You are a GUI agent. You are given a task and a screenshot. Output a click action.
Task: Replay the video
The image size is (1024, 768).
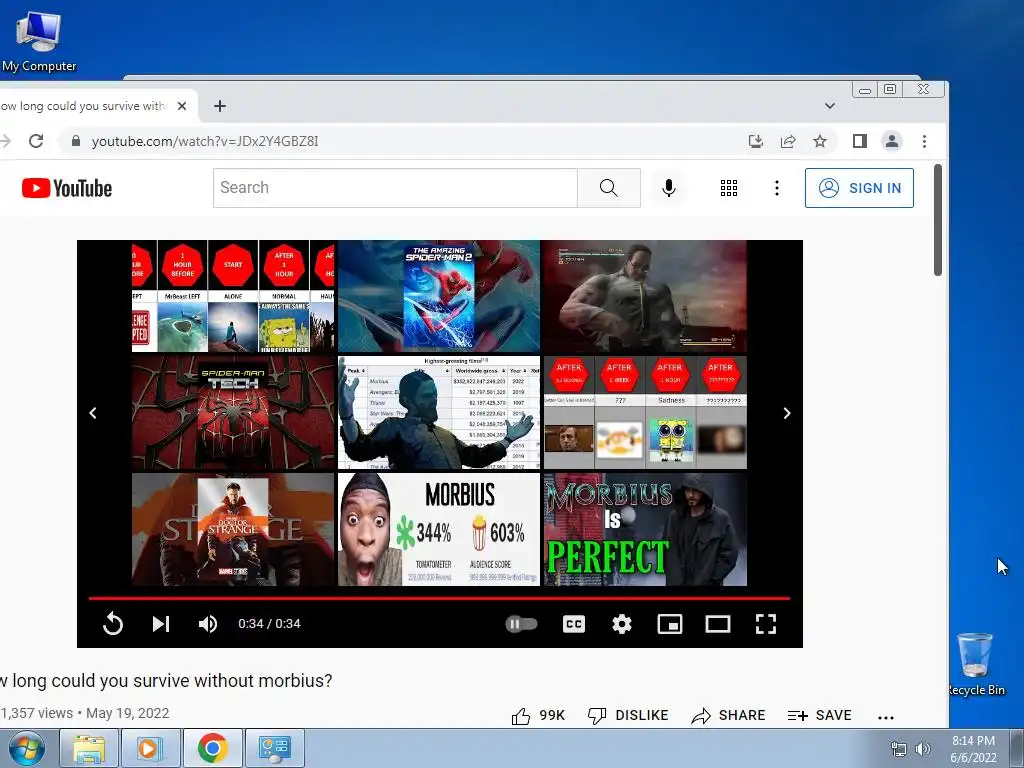(113, 624)
